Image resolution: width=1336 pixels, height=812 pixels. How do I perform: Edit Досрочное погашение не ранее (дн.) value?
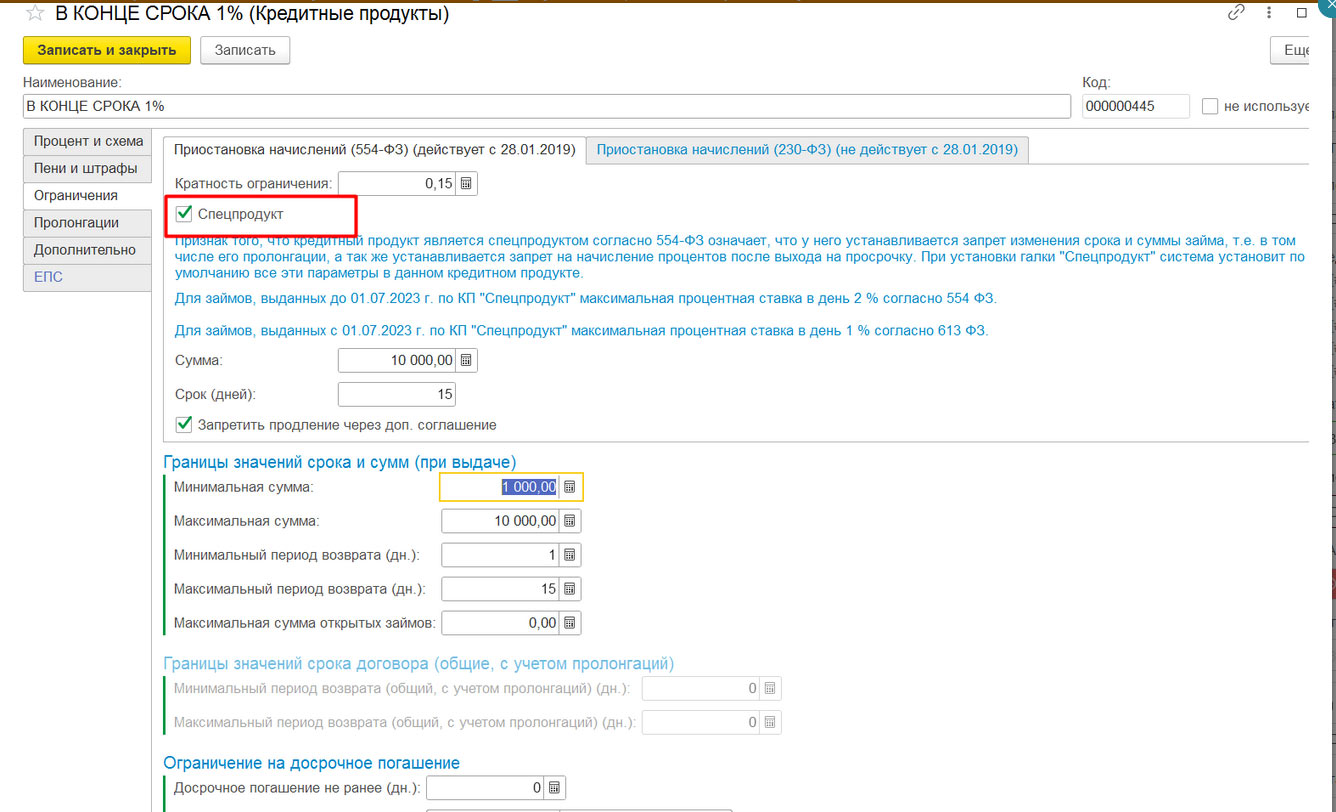coord(486,788)
